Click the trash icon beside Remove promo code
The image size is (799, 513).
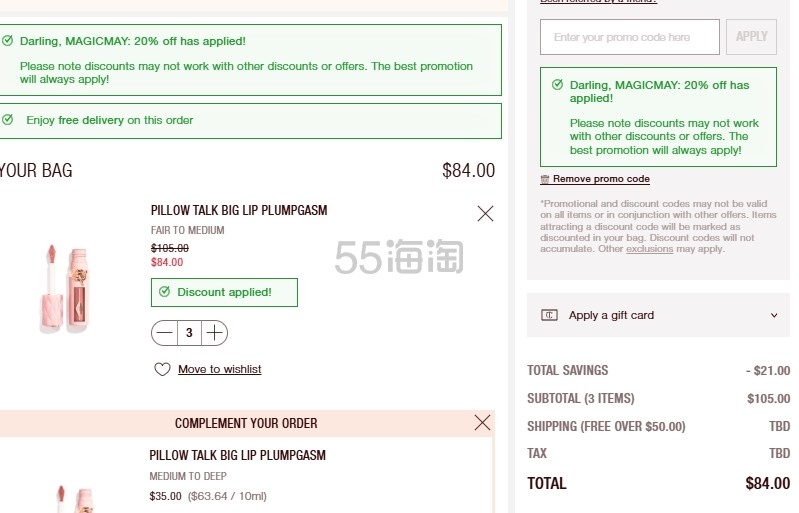pos(545,179)
